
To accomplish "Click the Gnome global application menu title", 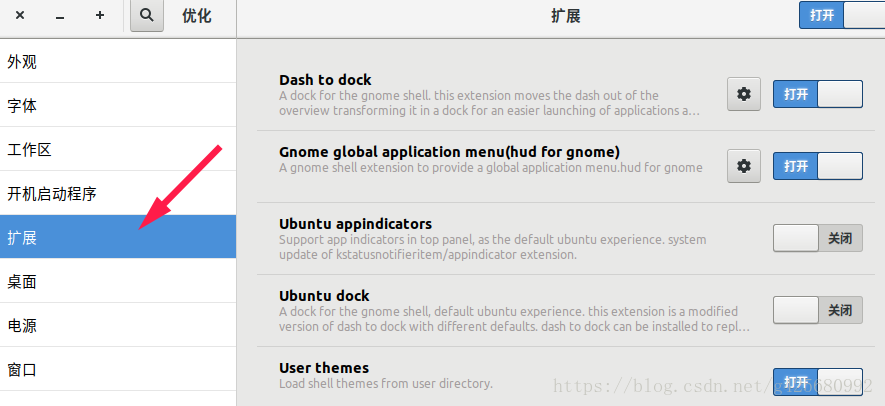I will point(449,152).
